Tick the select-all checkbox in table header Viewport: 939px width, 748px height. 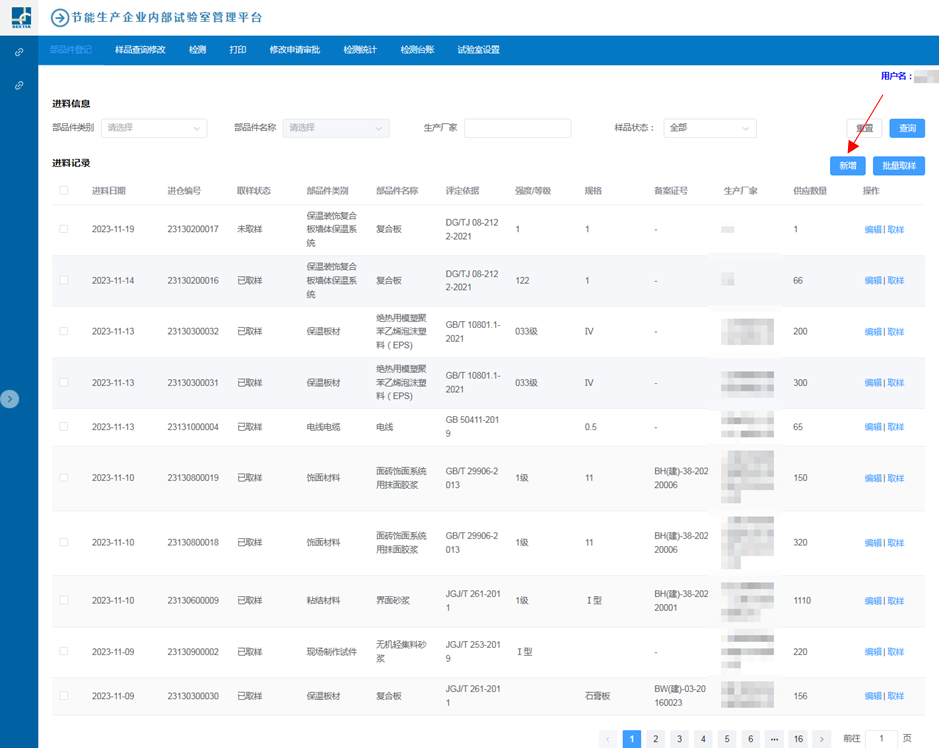pos(64,191)
